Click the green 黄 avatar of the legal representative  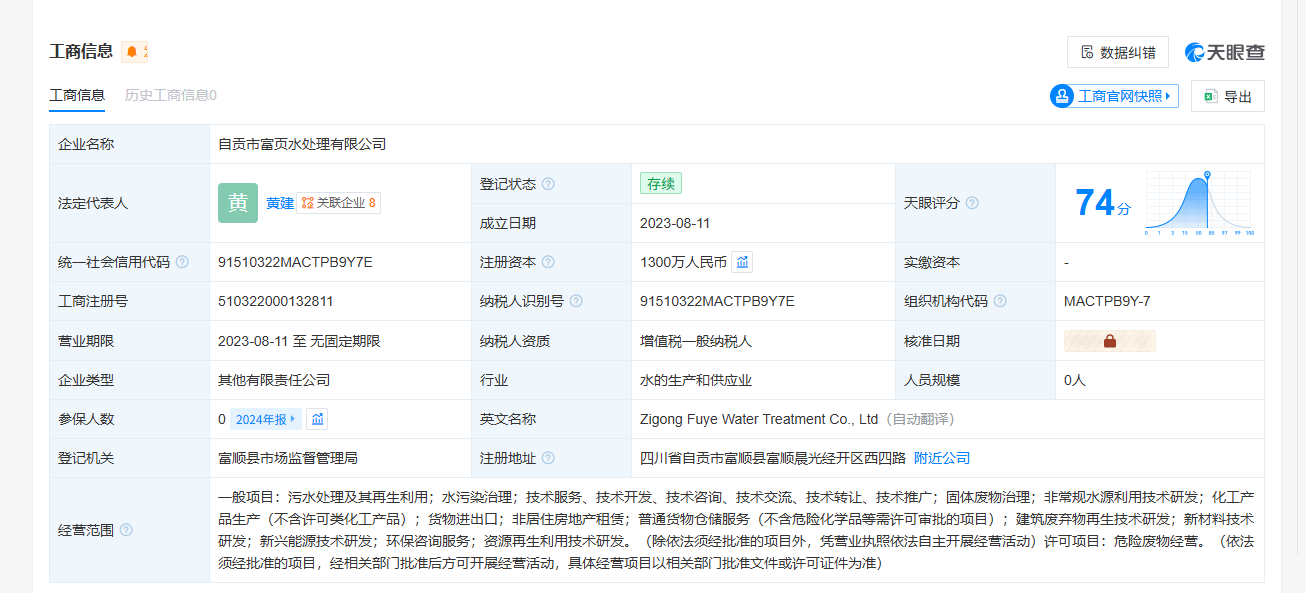[x=238, y=203]
